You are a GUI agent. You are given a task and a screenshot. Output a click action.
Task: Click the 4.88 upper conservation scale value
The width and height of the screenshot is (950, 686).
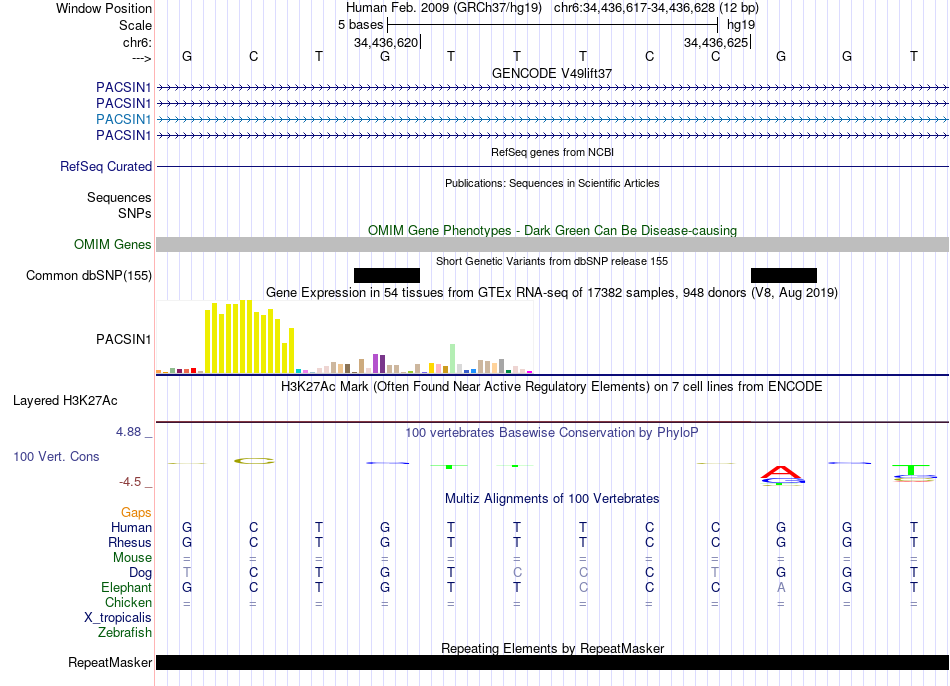[x=128, y=432]
